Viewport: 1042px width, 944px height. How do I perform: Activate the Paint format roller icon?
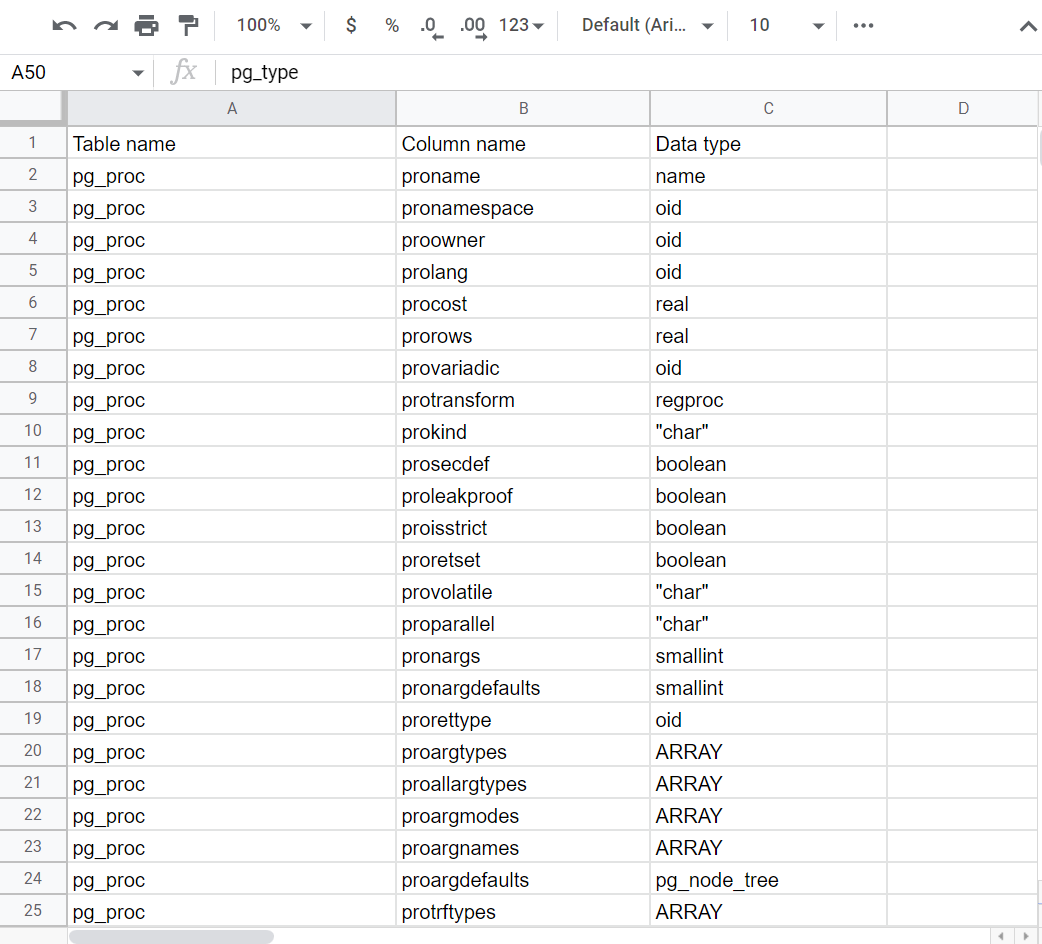click(x=187, y=26)
